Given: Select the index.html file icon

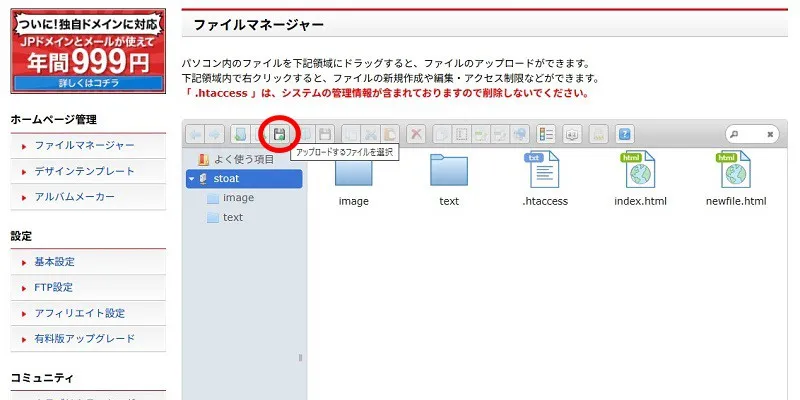Looking at the screenshot, I should [638, 169].
